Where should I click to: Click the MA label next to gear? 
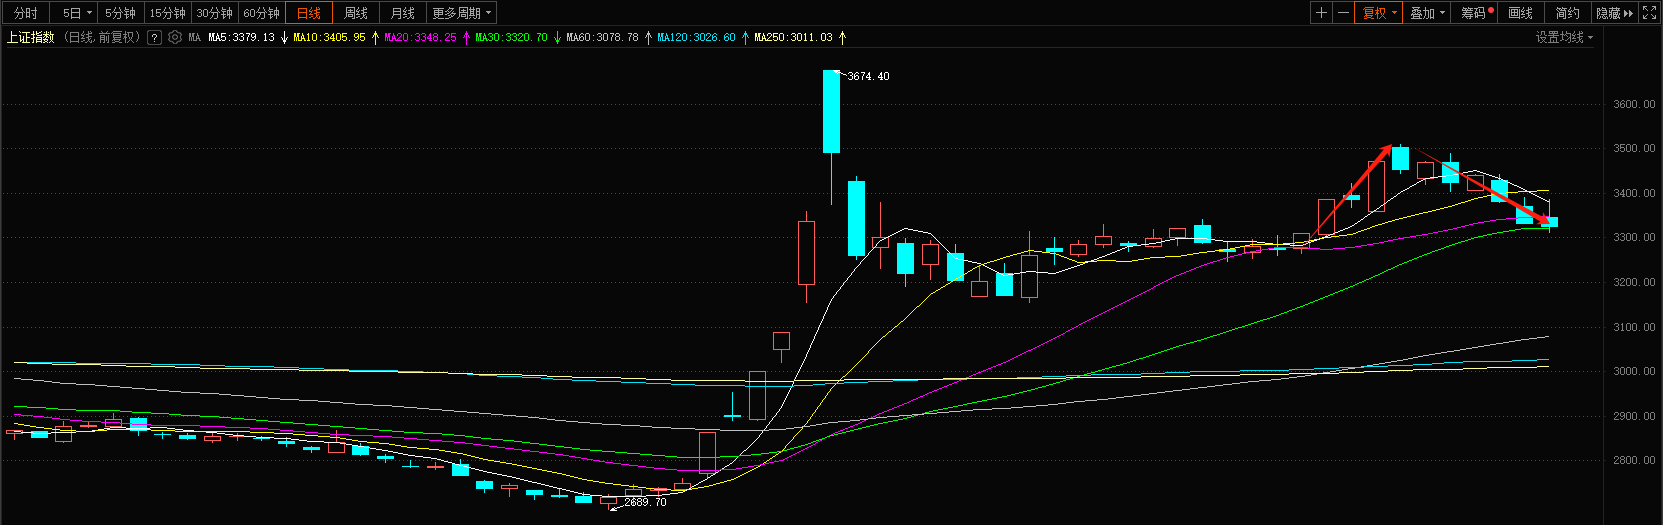click(x=194, y=37)
